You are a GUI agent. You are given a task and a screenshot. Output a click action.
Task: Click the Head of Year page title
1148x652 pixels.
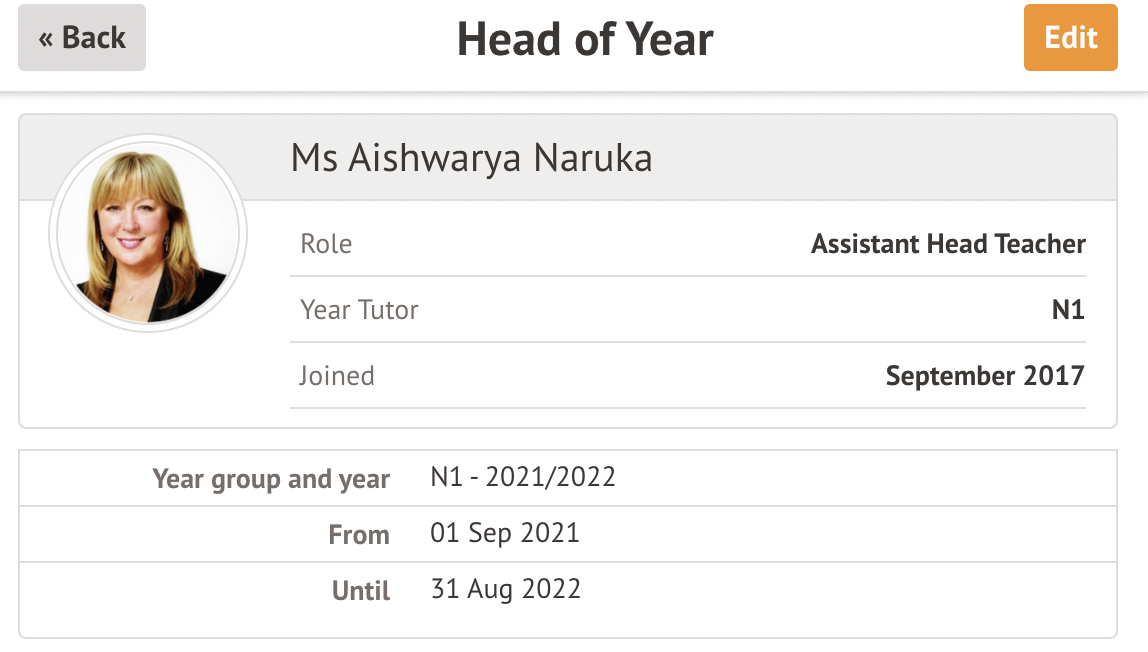coord(585,39)
